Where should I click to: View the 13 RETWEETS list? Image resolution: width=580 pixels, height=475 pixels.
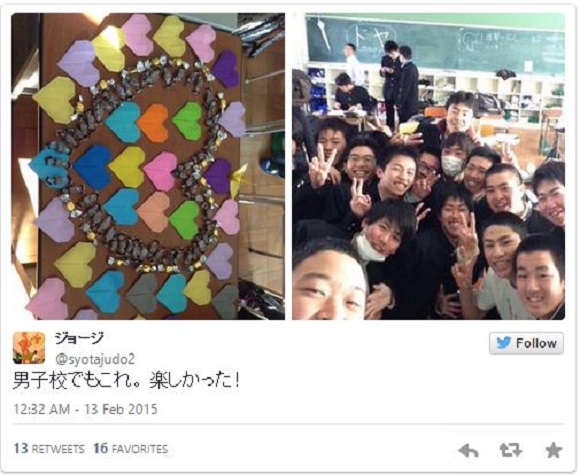coord(49,449)
